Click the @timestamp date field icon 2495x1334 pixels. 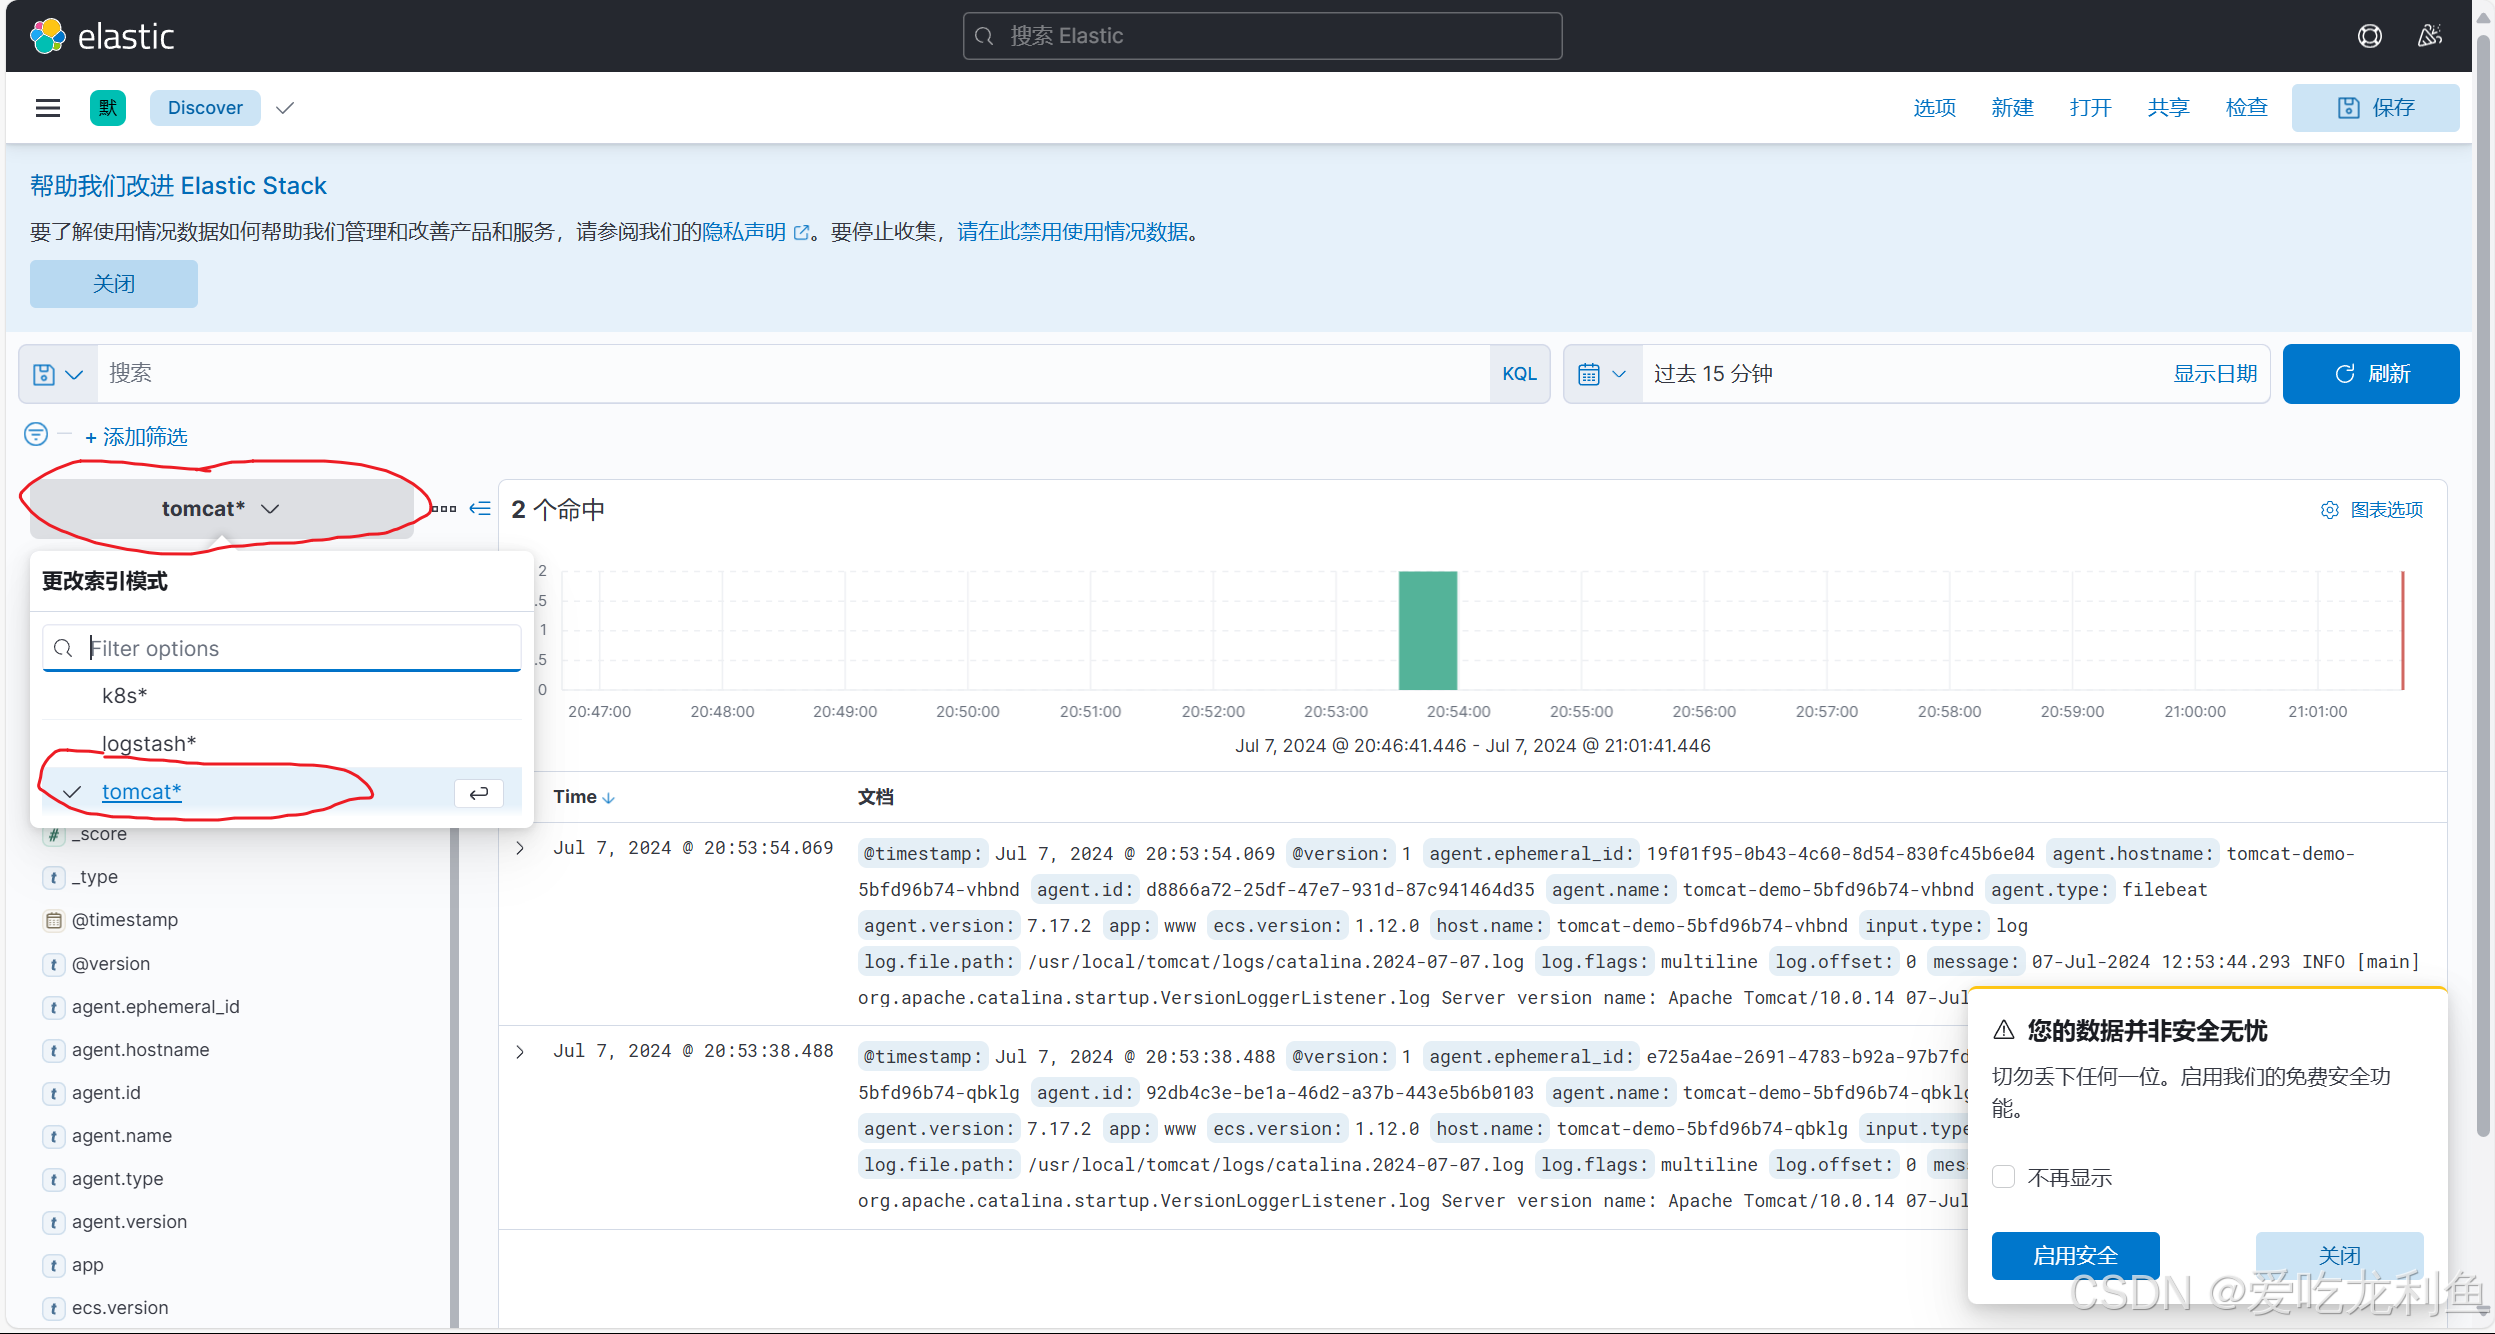pos(54,920)
